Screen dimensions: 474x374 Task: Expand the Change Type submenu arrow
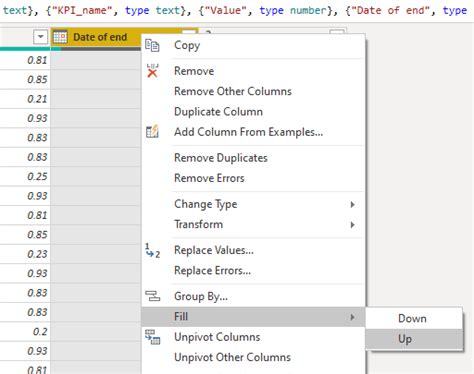[352, 204]
